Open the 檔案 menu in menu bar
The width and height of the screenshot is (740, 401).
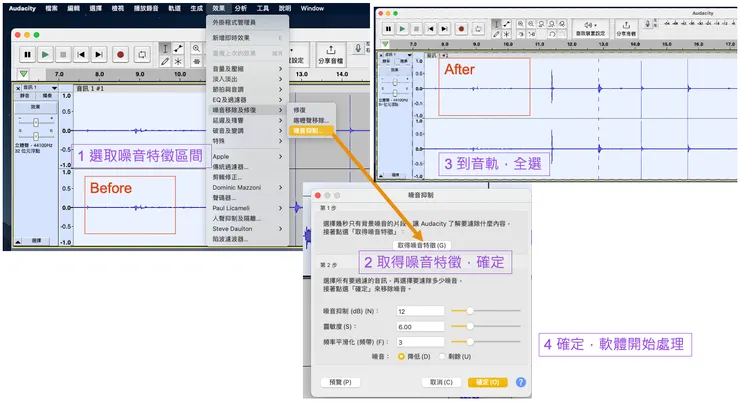coord(51,8)
